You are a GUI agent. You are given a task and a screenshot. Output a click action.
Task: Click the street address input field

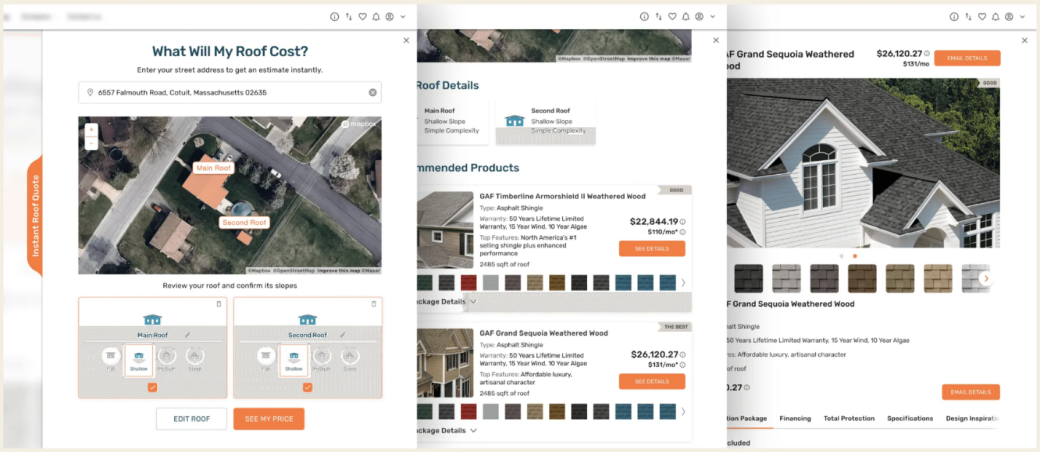coord(220,93)
